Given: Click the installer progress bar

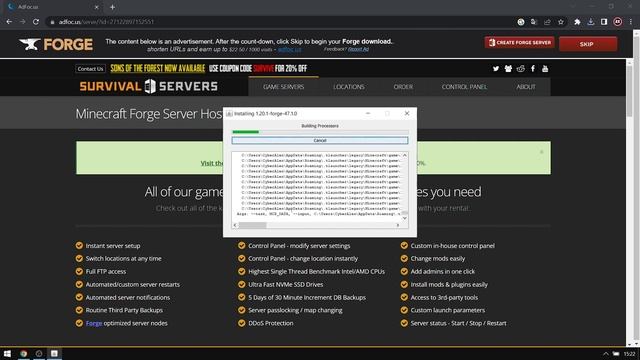Looking at the screenshot, I should pyautogui.click(x=320, y=132).
